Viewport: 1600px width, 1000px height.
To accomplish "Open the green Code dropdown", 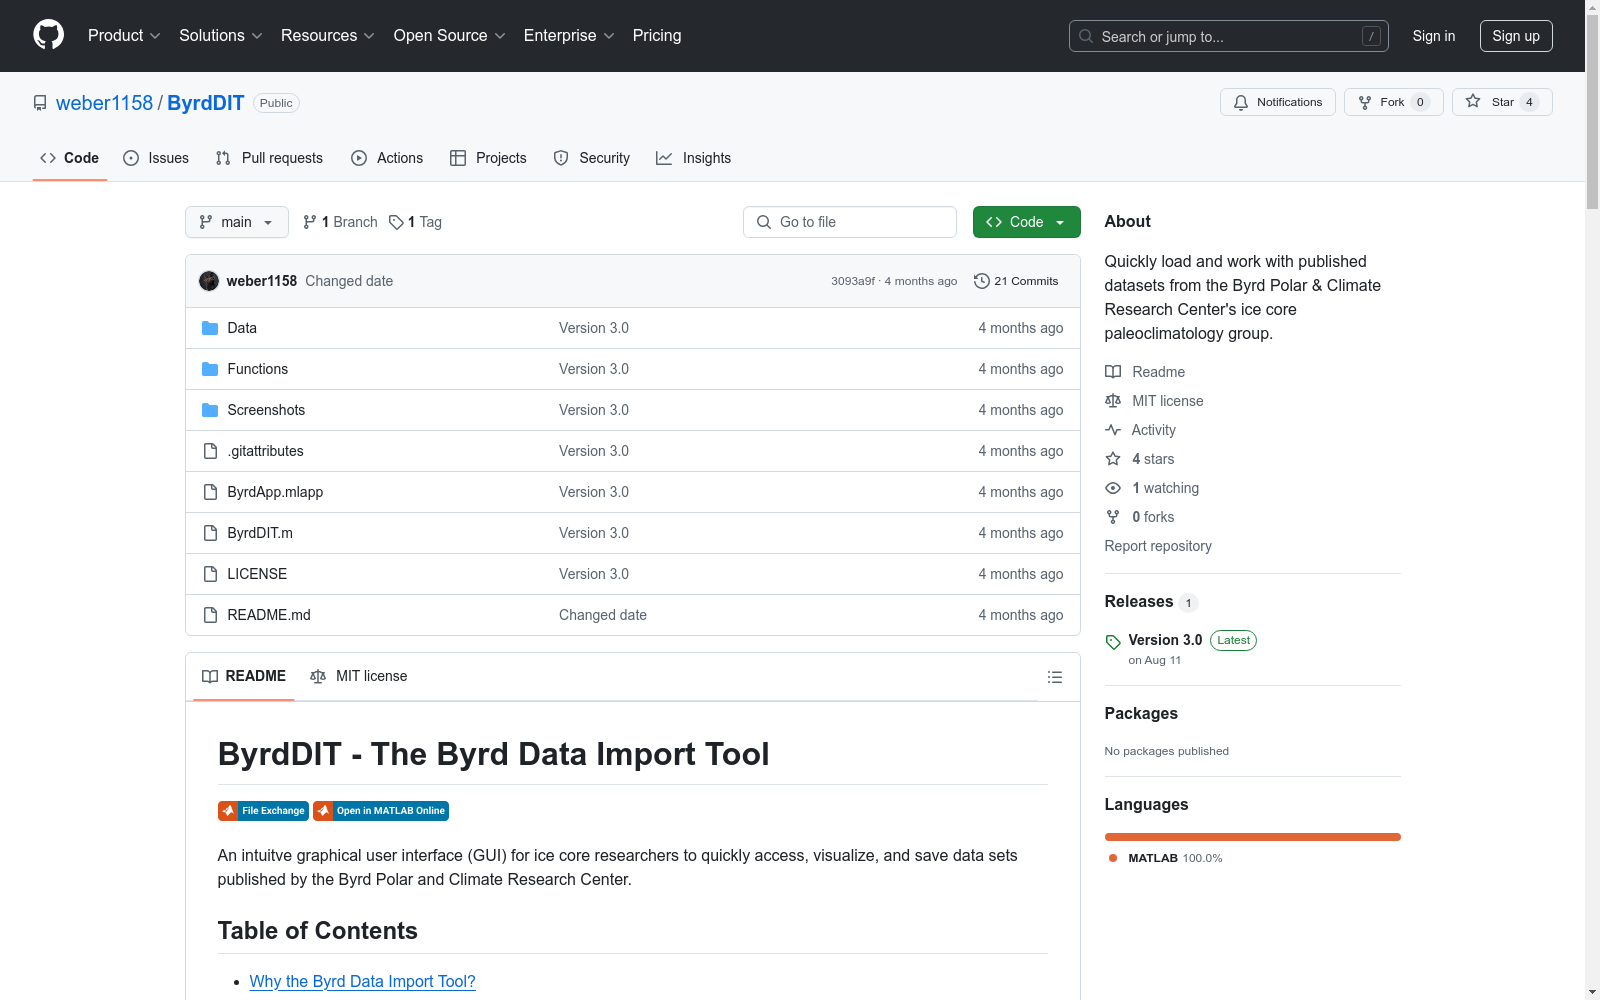I will [1026, 222].
